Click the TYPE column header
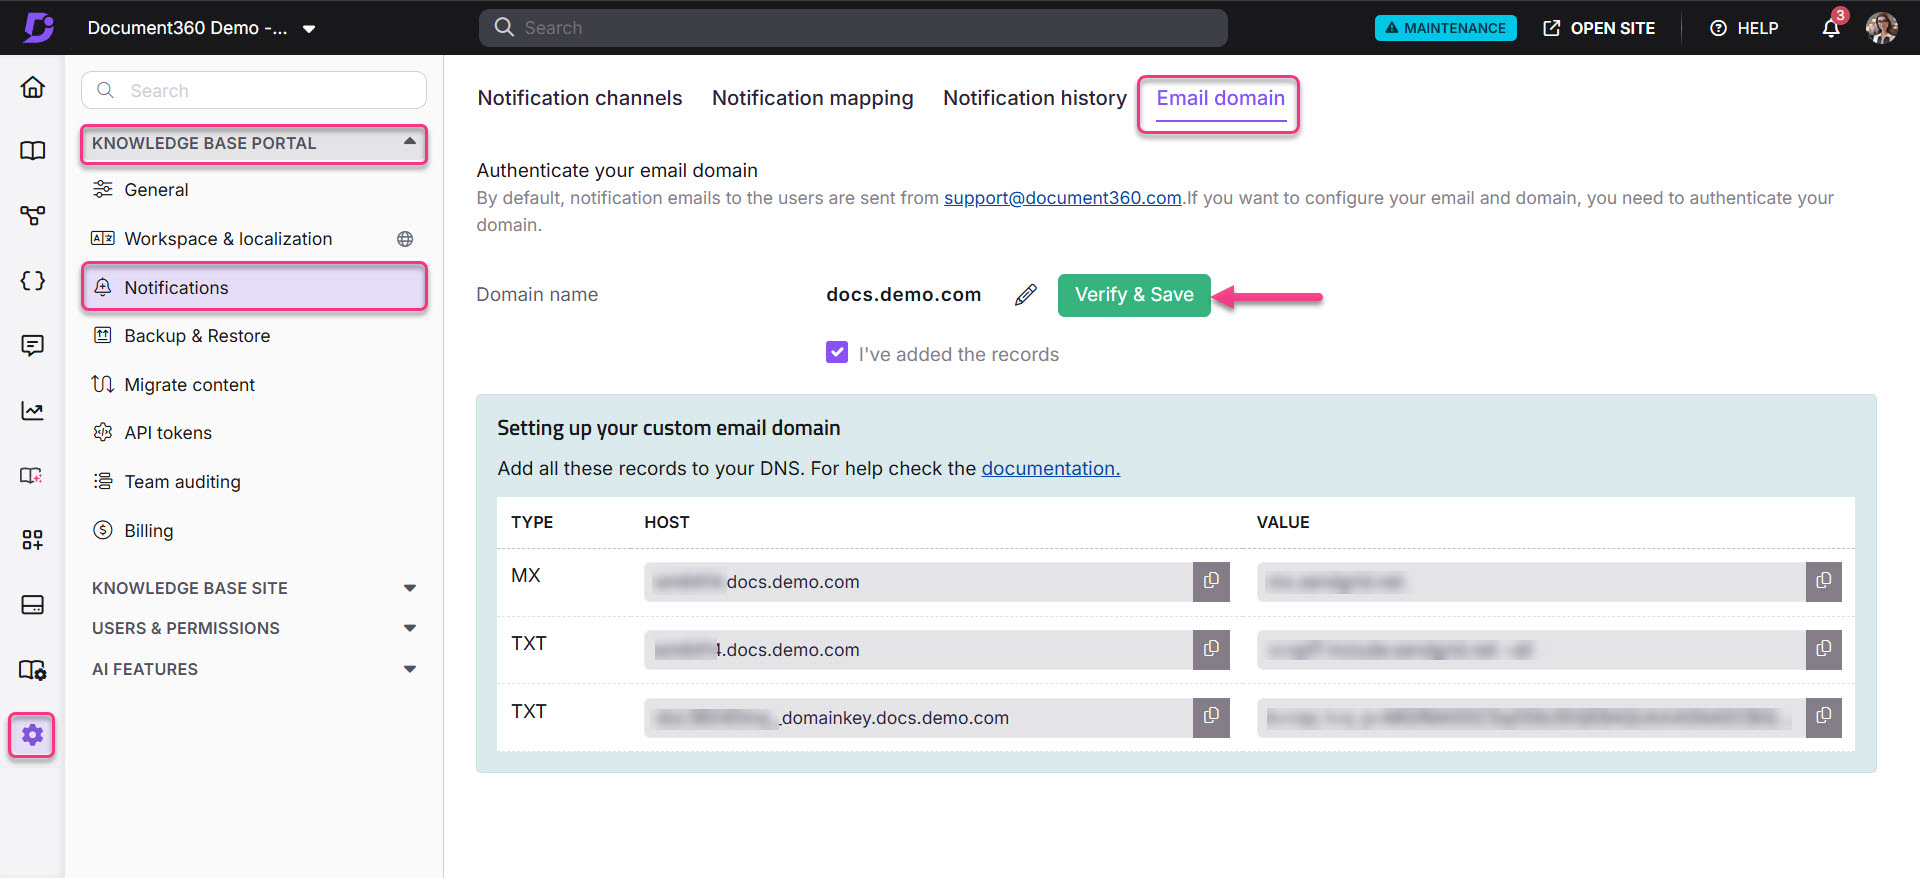 pos(532,522)
